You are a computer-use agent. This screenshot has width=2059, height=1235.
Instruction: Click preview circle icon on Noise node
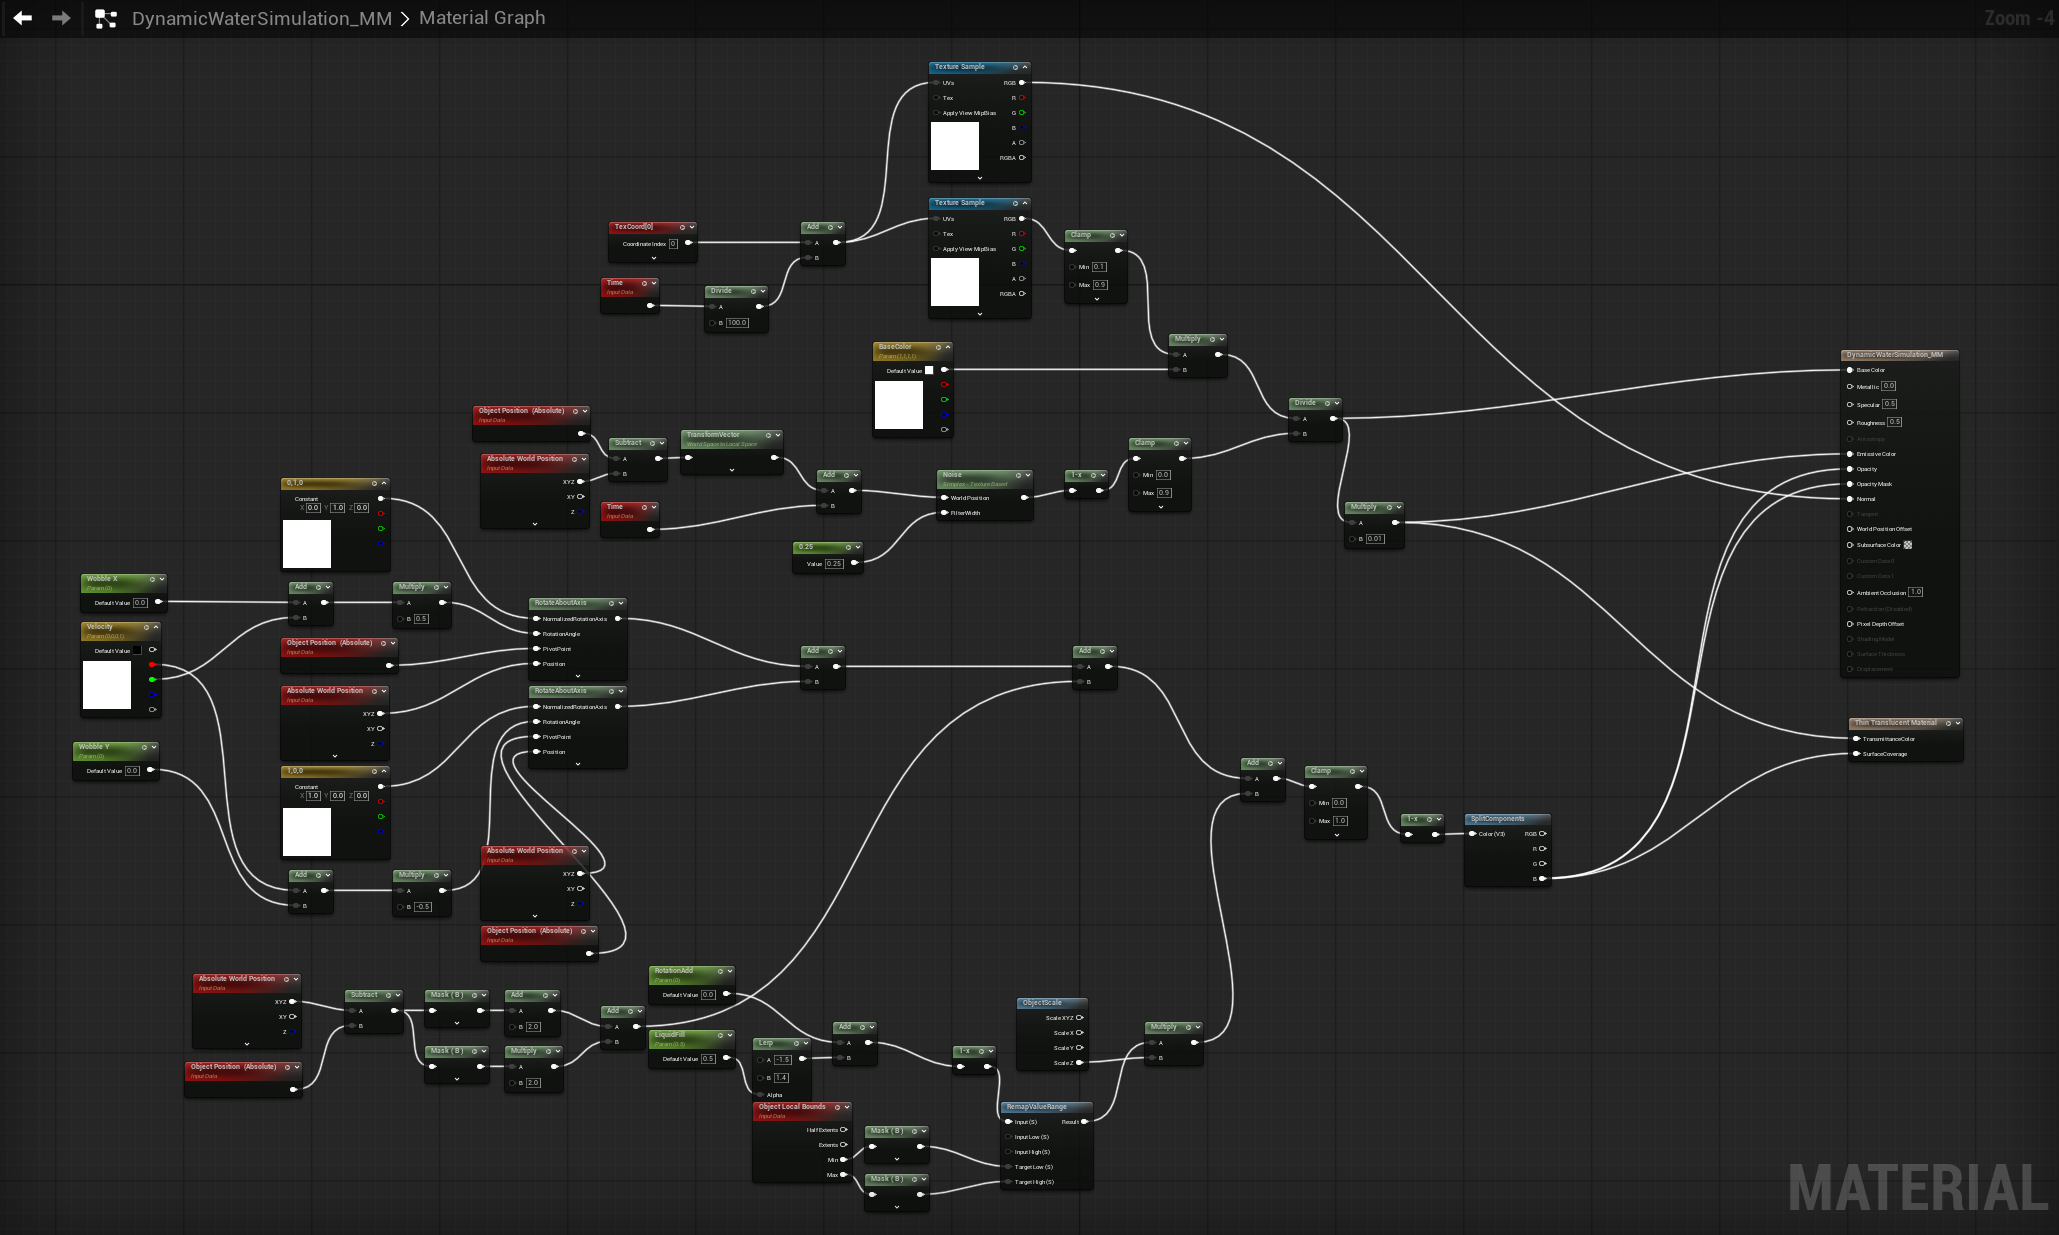pyautogui.click(x=1018, y=475)
